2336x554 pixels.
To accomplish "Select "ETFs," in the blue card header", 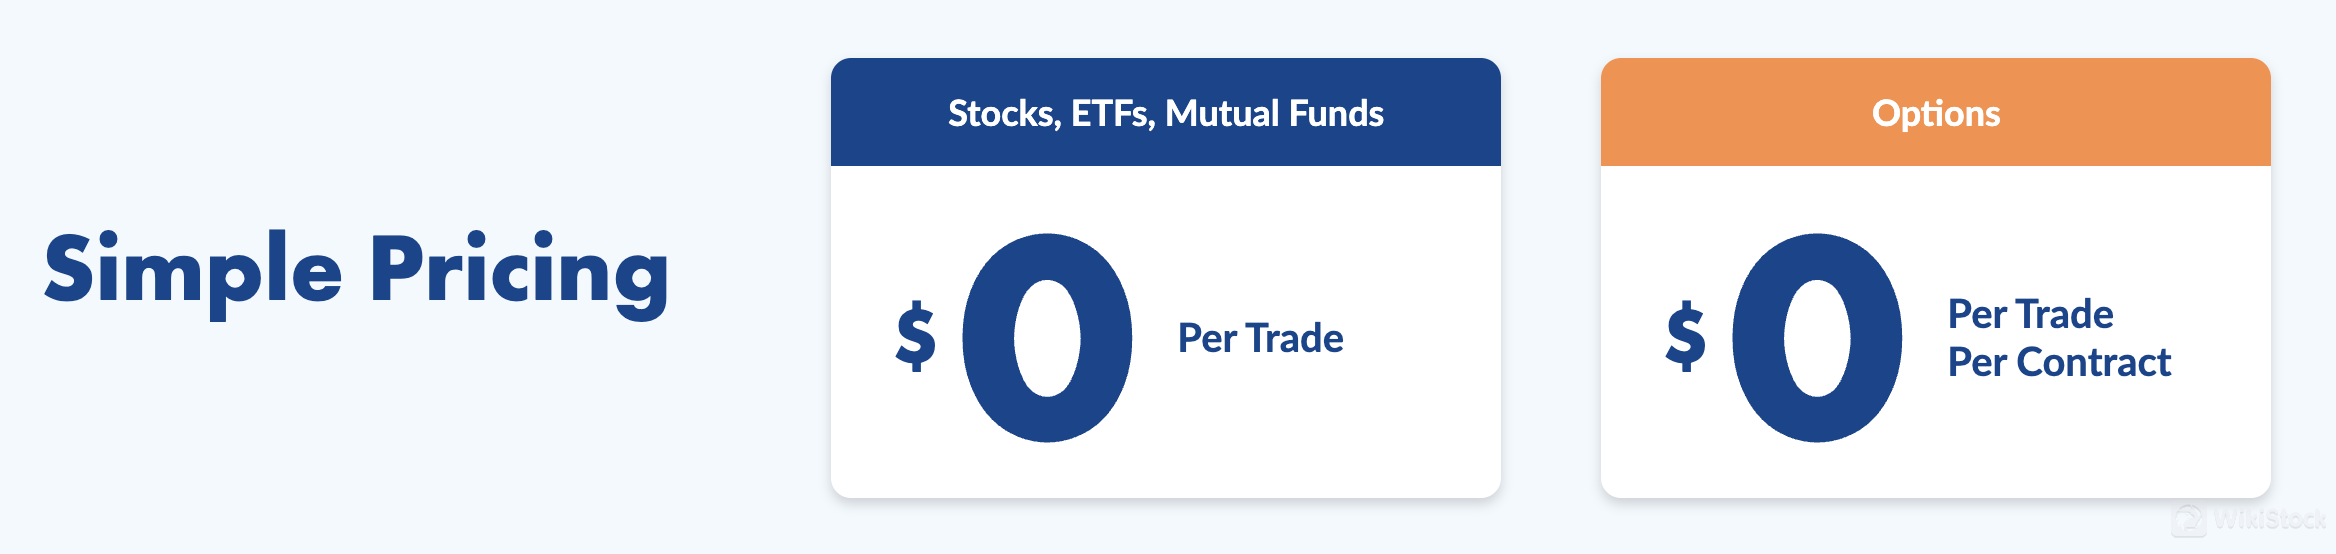I will tap(1113, 114).
